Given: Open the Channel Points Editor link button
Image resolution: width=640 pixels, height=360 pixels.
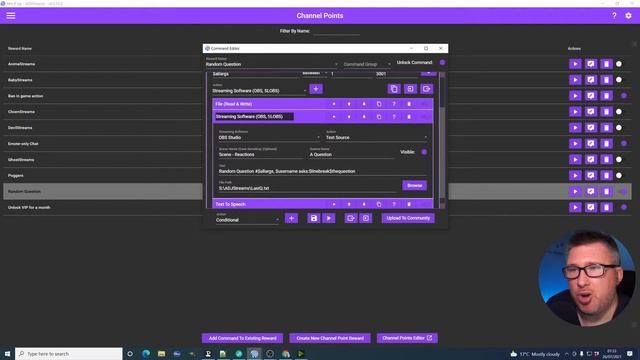Looking at the screenshot, I should (x=407, y=338).
